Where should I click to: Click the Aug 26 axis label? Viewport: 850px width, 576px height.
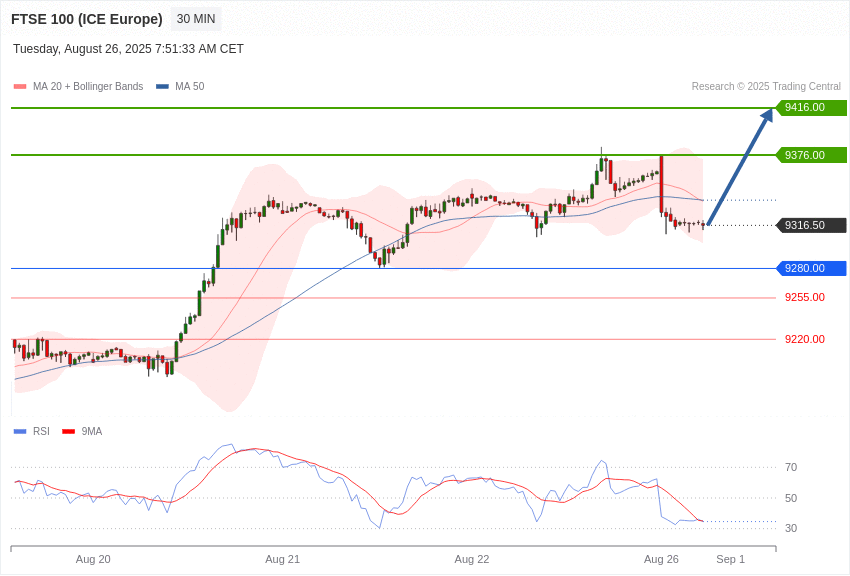(x=661, y=559)
